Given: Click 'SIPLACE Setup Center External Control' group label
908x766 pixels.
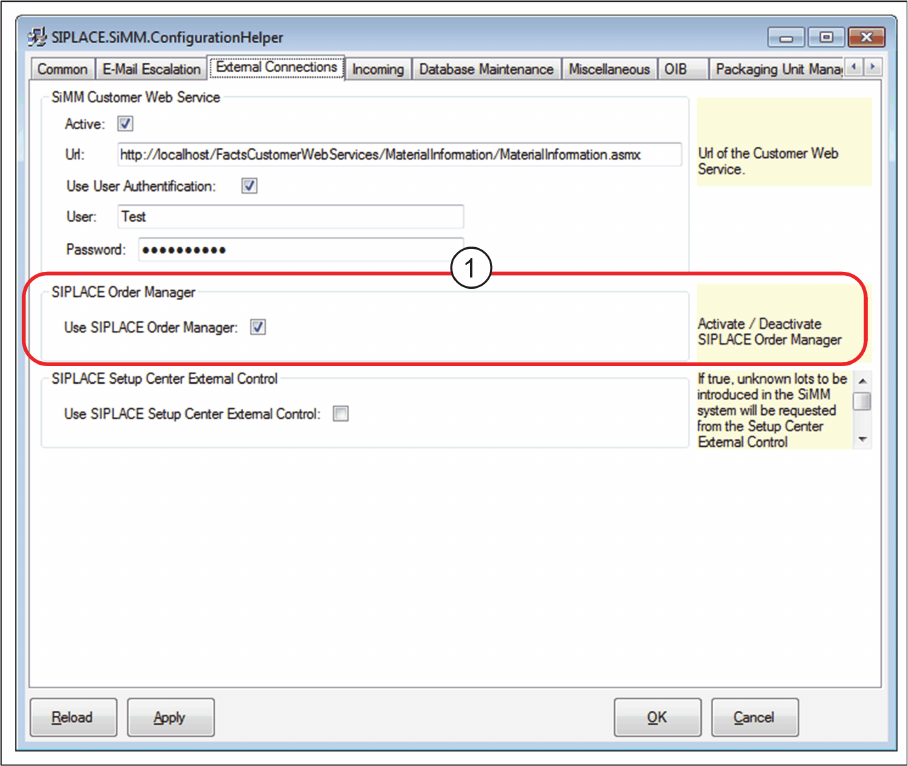Looking at the screenshot, I should coord(164,379).
